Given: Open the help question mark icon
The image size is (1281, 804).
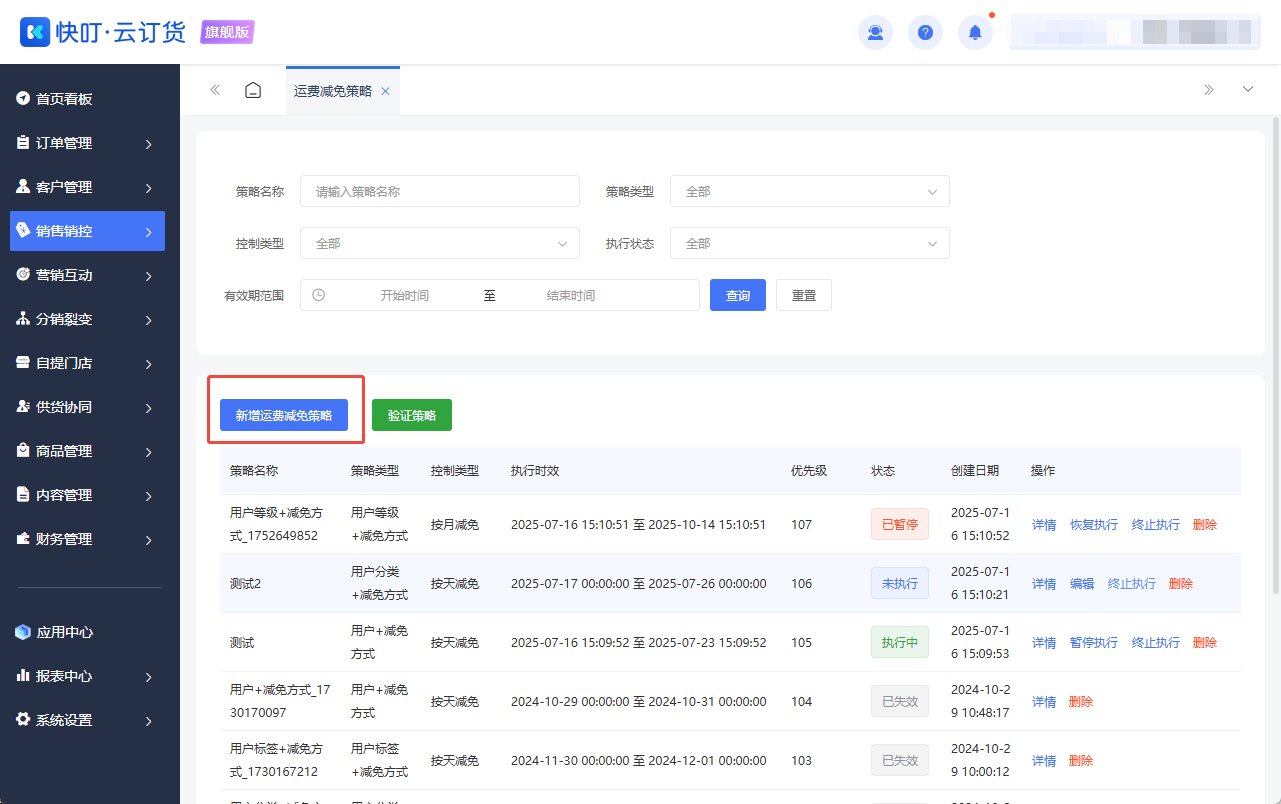Looking at the screenshot, I should (x=926, y=32).
